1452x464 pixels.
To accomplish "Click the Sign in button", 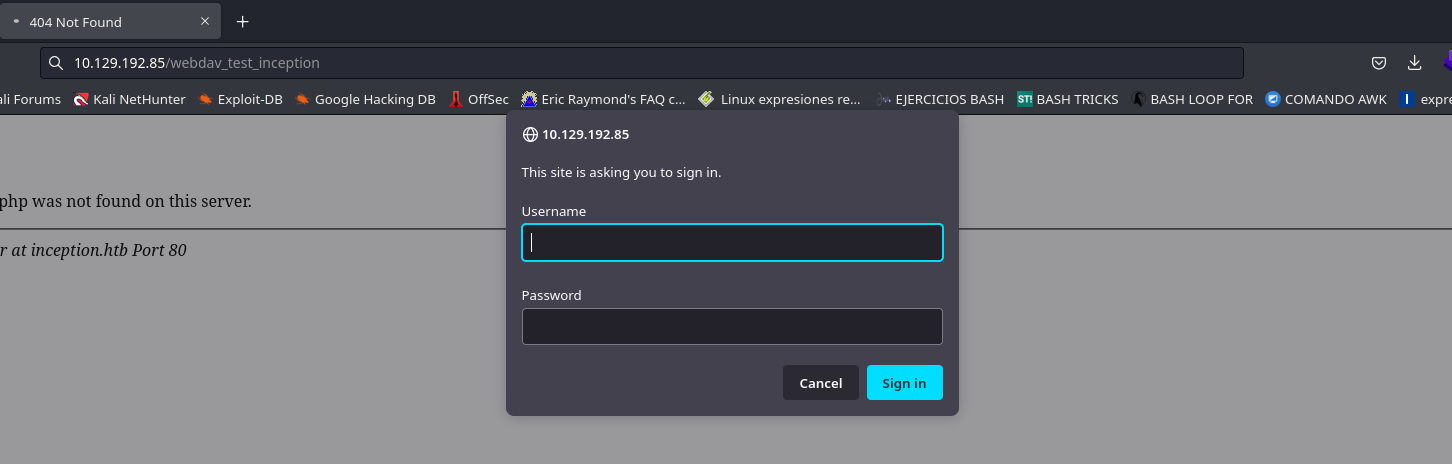I will (x=904, y=383).
